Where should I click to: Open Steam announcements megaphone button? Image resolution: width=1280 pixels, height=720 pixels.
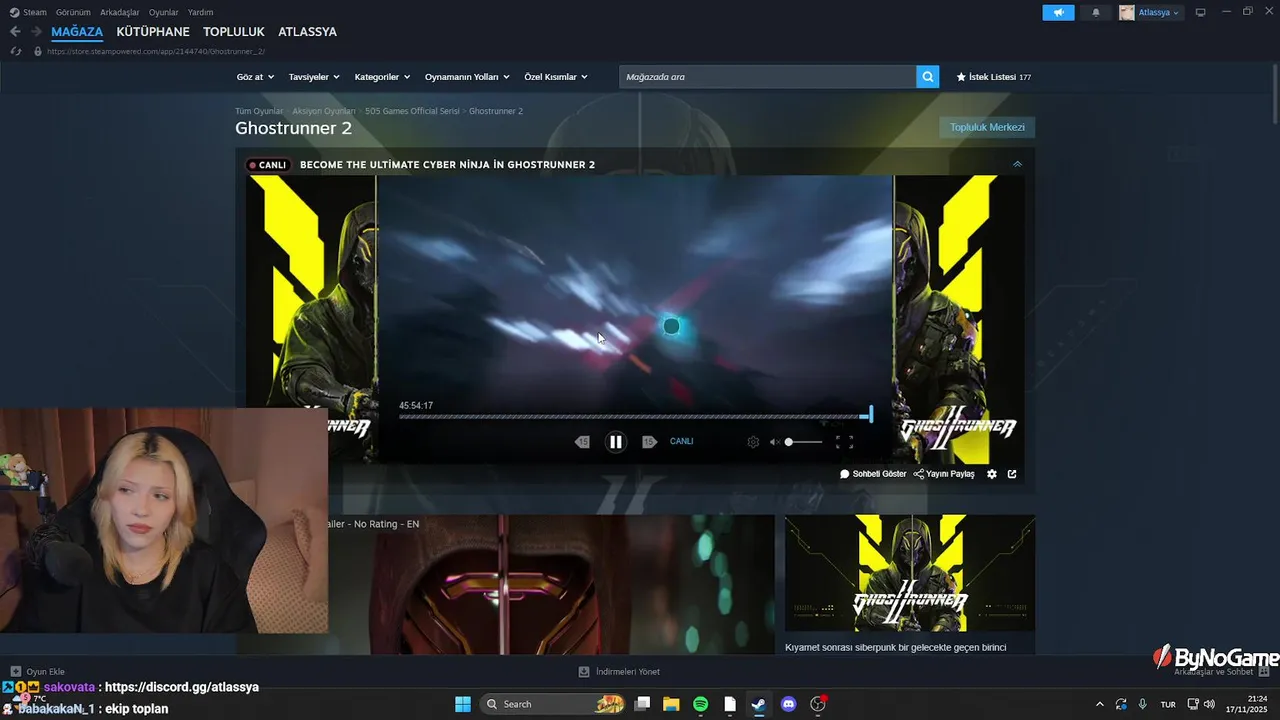pyautogui.click(x=1058, y=12)
